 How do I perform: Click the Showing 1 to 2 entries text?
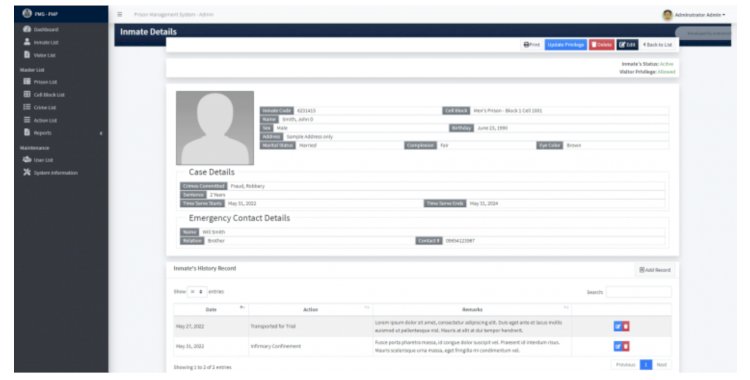pyautogui.click(x=202, y=368)
